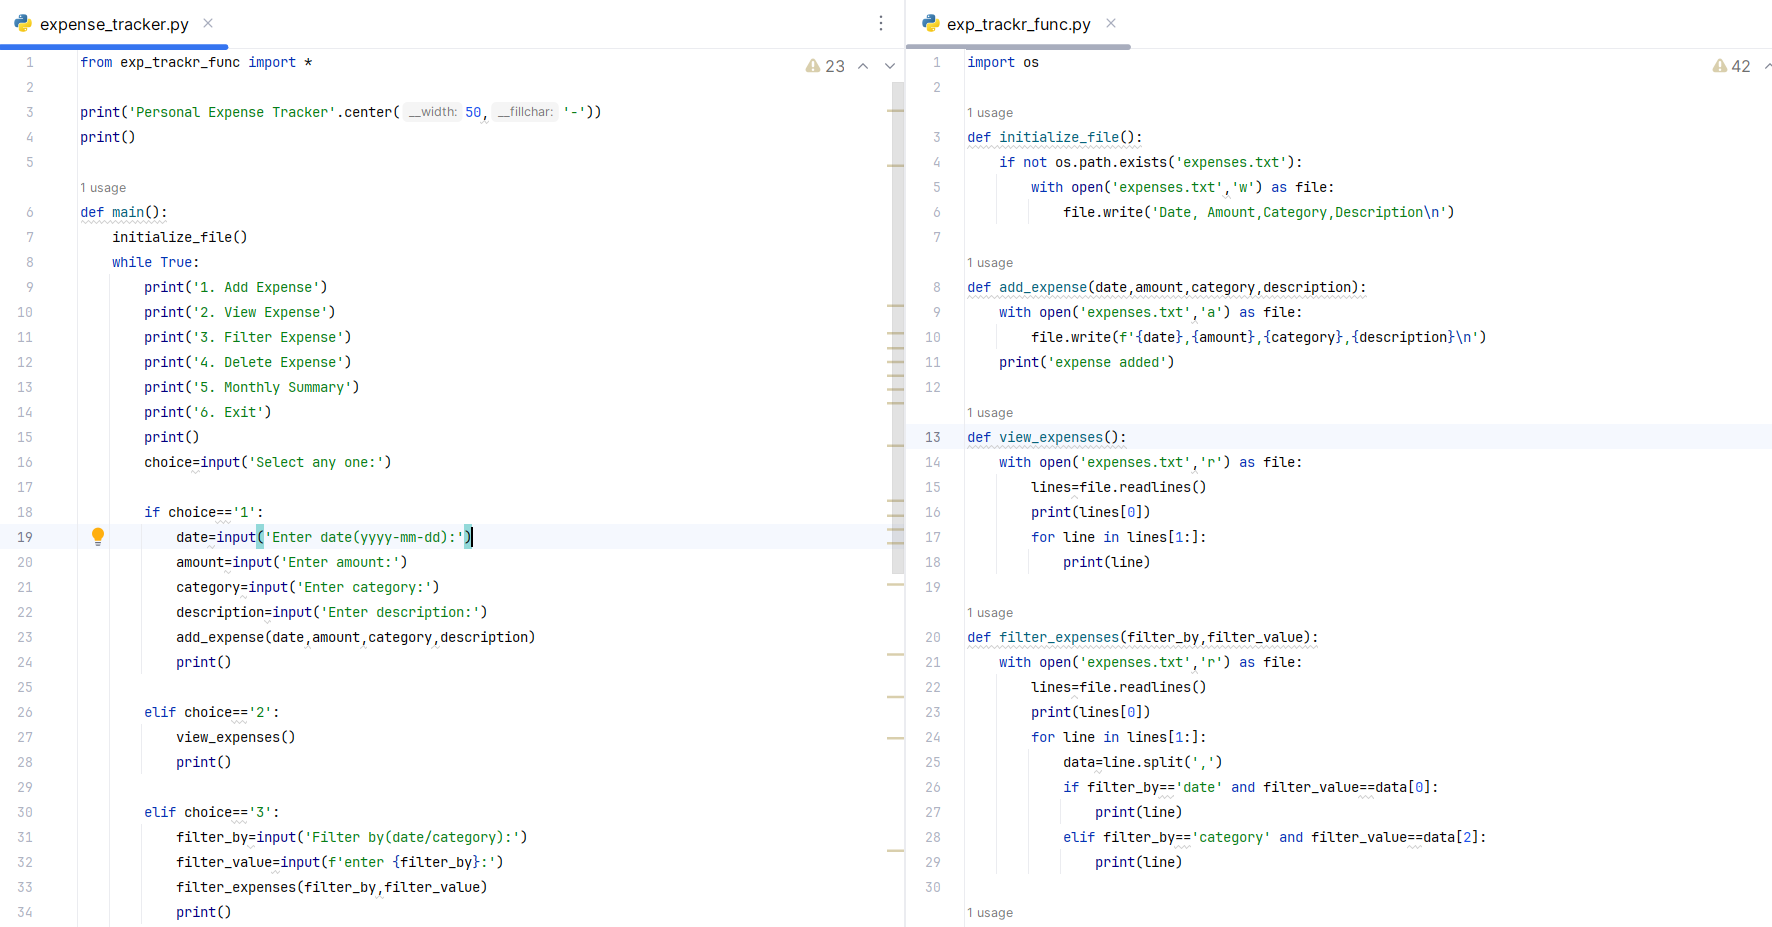This screenshot has width=1772, height=927.
Task: Click the Python file icon on expense_tracker.py tab
Action: point(22,23)
